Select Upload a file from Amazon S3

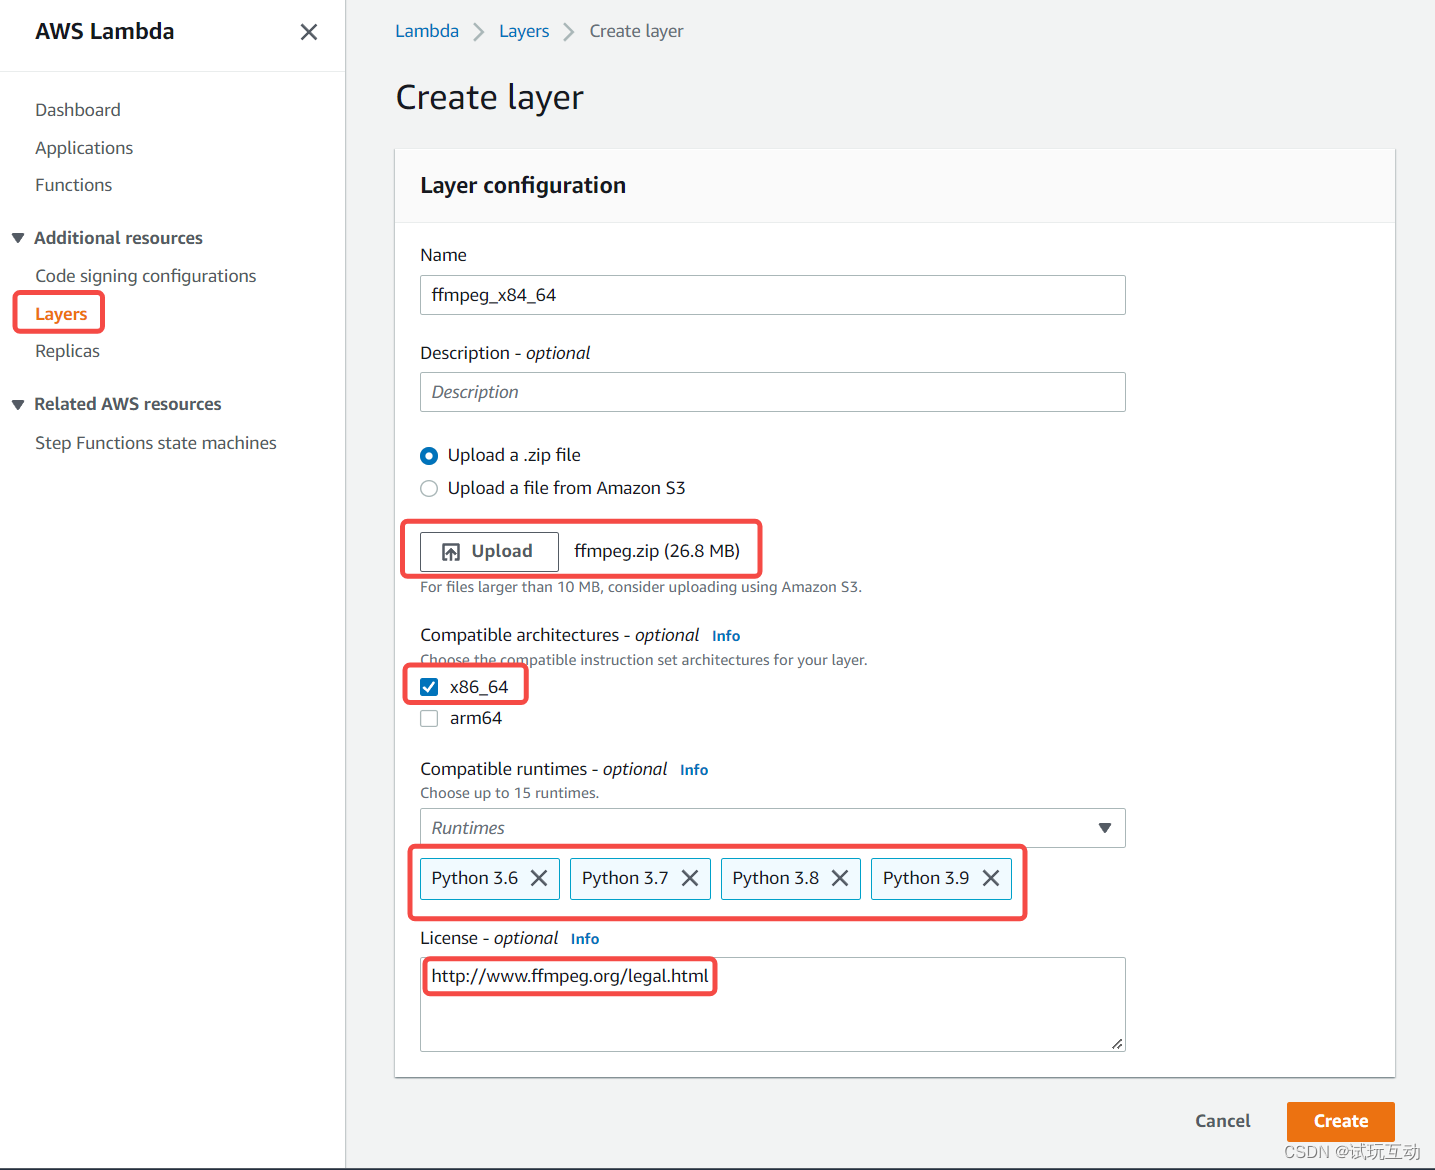pyautogui.click(x=429, y=489)
